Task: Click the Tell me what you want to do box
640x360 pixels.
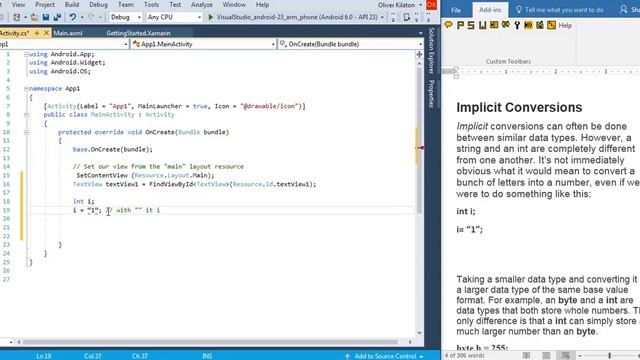Action: 560,10
